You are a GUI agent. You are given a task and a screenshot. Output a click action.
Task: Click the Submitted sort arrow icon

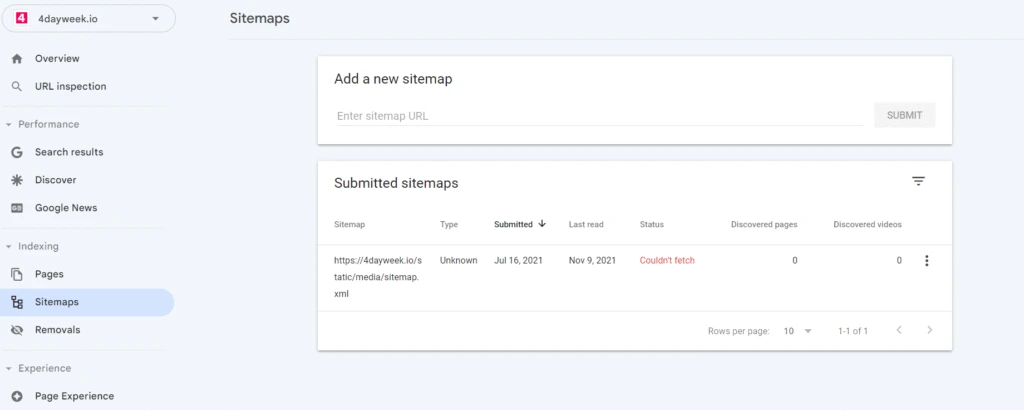pyautogui.click(x=542, y=224)
